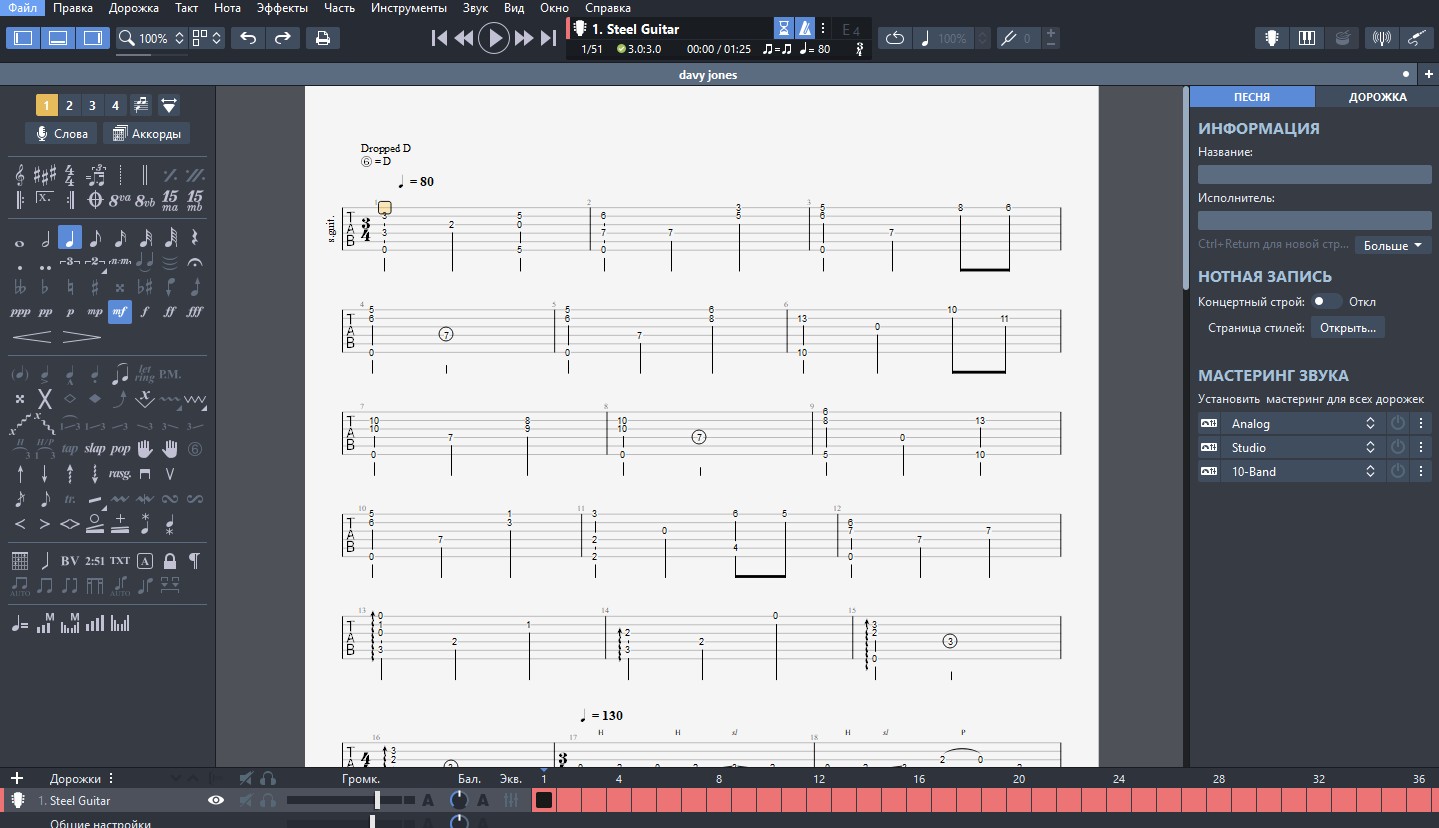Insert free text (TXT)

[120, 560]
